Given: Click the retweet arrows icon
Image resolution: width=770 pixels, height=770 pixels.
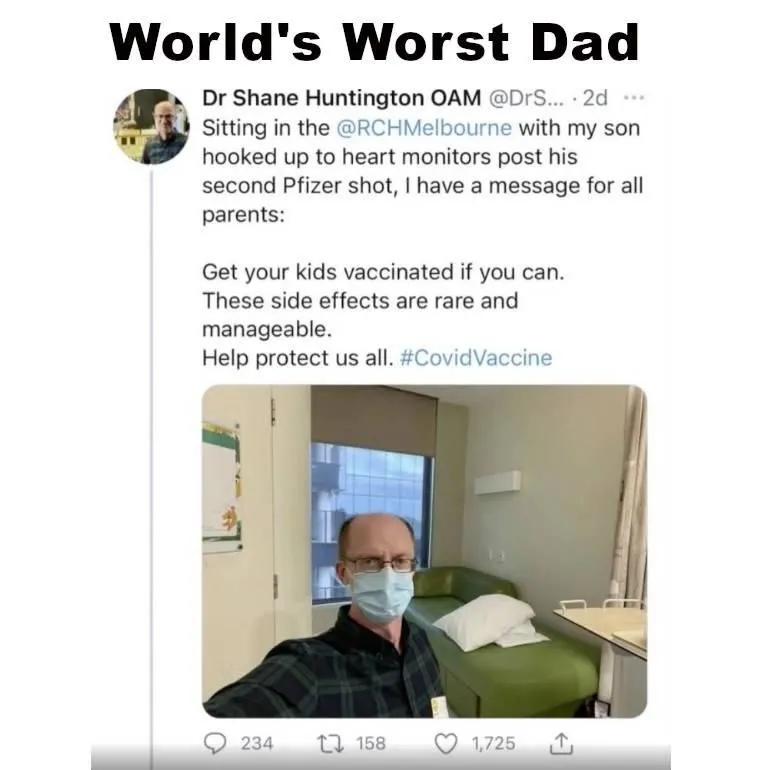Looking at the screenshot, I should [330, 743].
